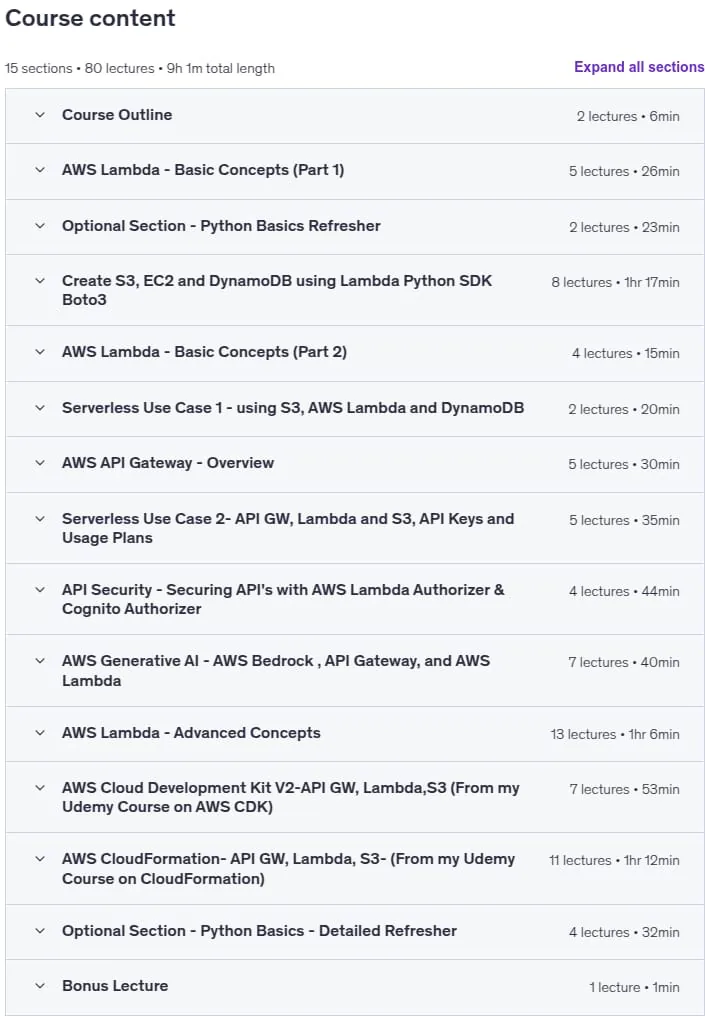
Task: Click chevron next to AWS Lambda Basic Concepts Part 2
Action: [x=40, y=352]
